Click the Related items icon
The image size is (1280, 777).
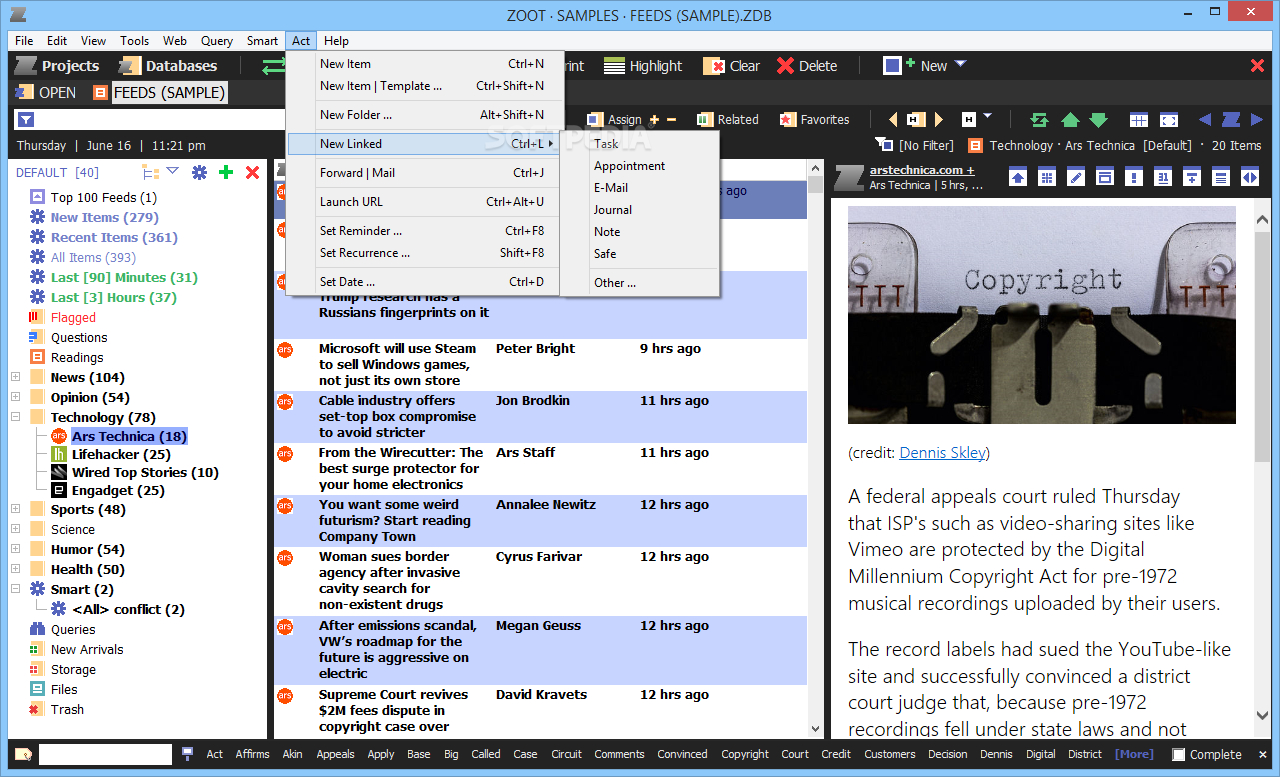tap(705, 119)
